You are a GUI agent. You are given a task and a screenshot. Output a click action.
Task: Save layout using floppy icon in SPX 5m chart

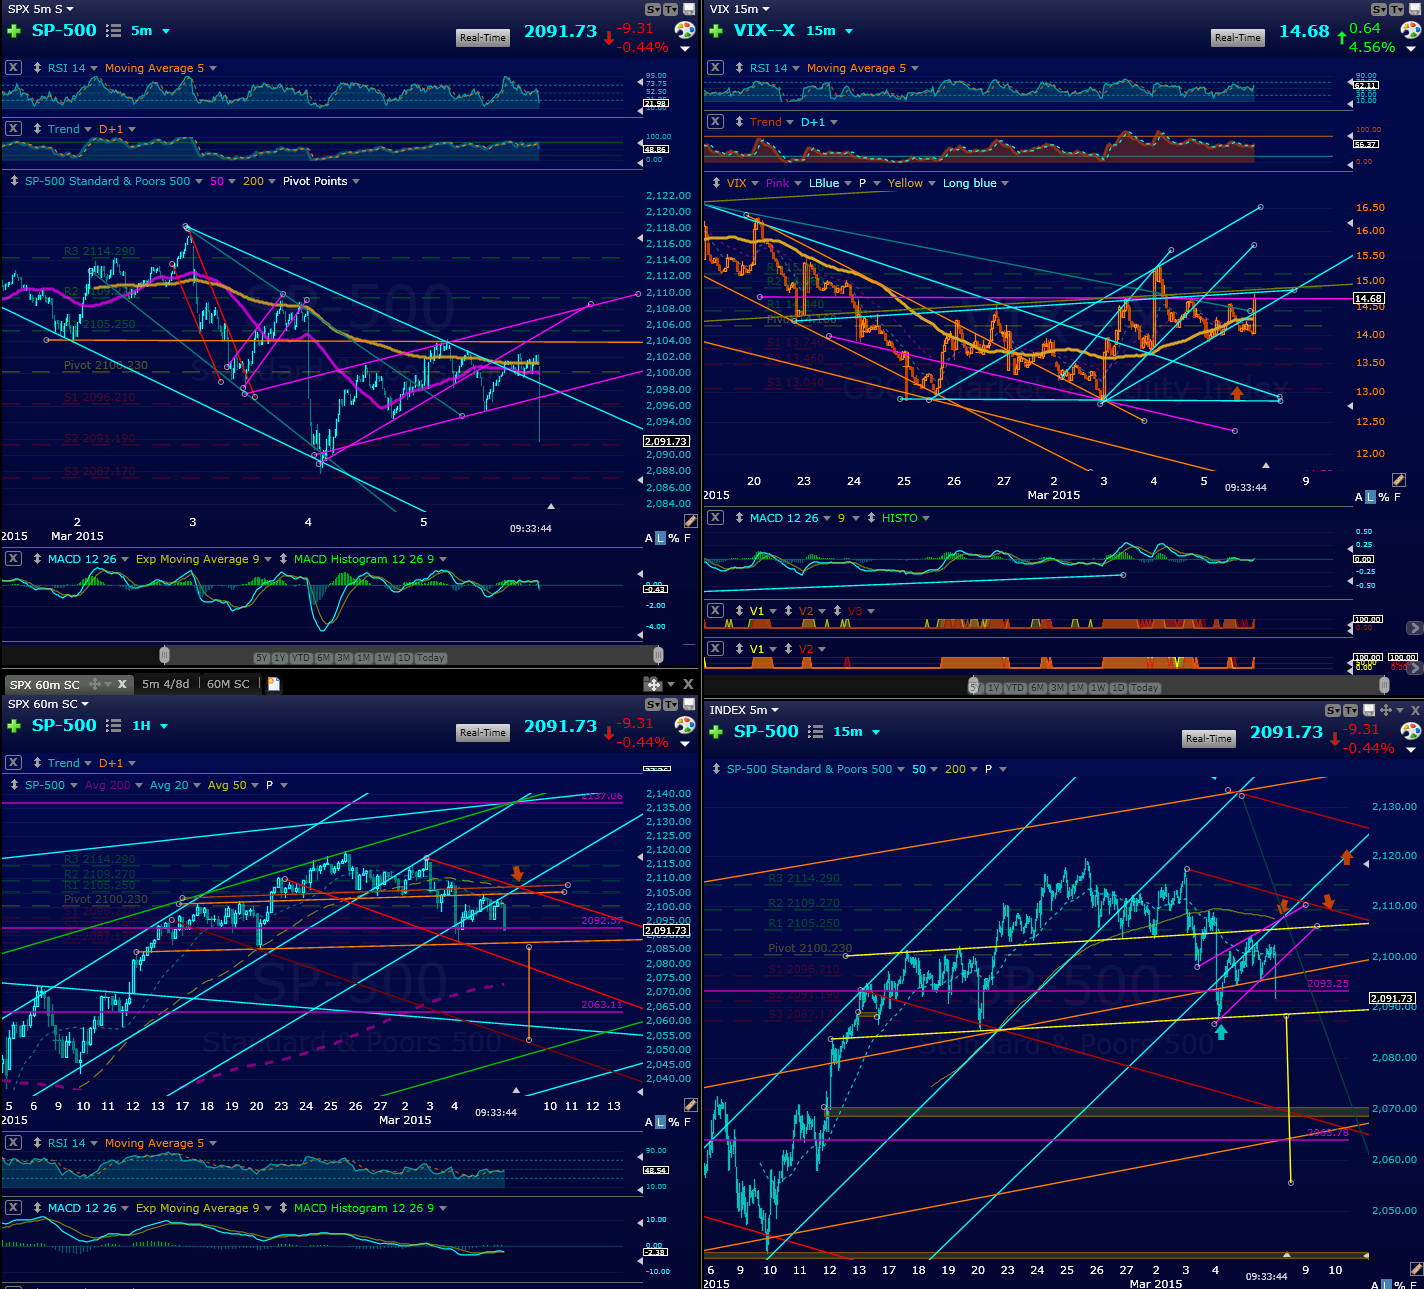(x=688, y=9)
